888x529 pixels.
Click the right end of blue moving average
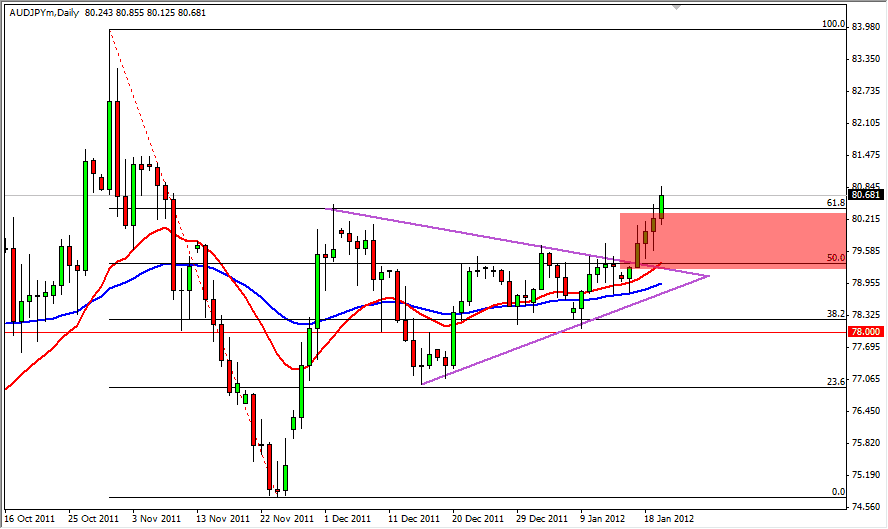[x=661, y=284]
